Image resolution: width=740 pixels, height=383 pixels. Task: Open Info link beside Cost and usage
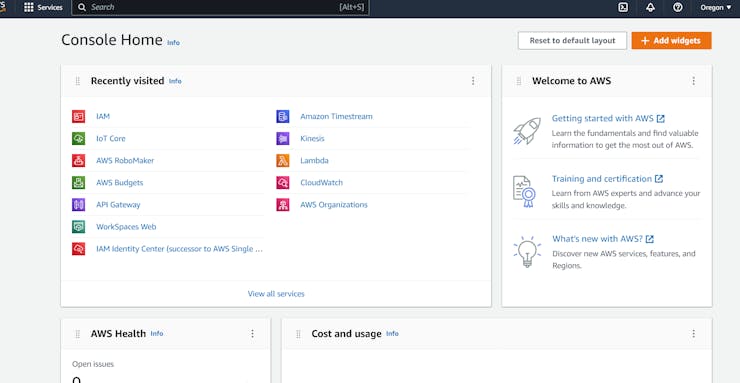pyautogui.click(x=392, y=333)
